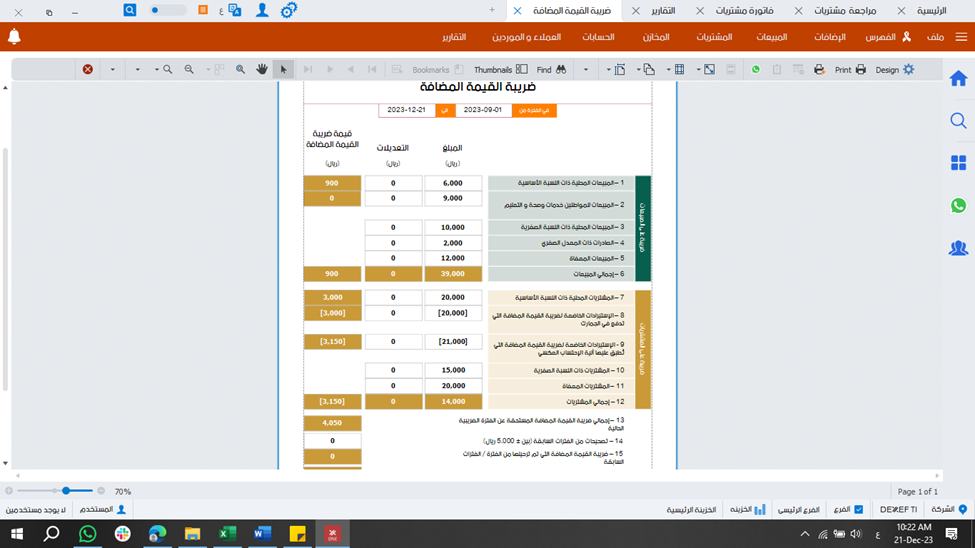Toggle the hamburger menu icon
975x548 pixels.
(x=961, y=37)
